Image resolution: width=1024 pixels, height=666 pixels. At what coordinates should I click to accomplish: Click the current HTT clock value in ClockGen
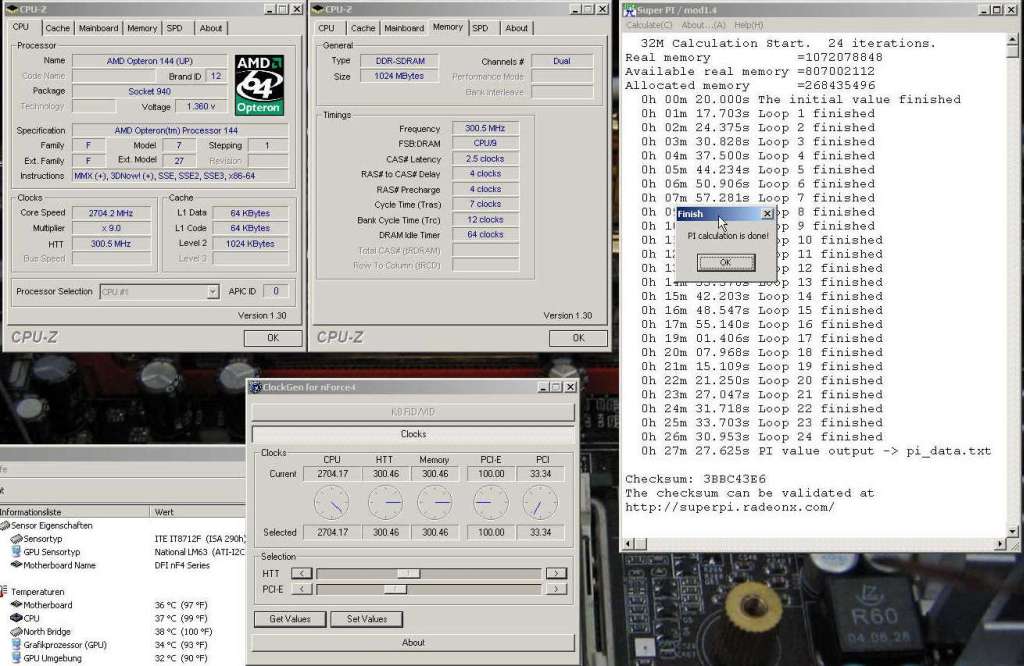click(386, 474)
